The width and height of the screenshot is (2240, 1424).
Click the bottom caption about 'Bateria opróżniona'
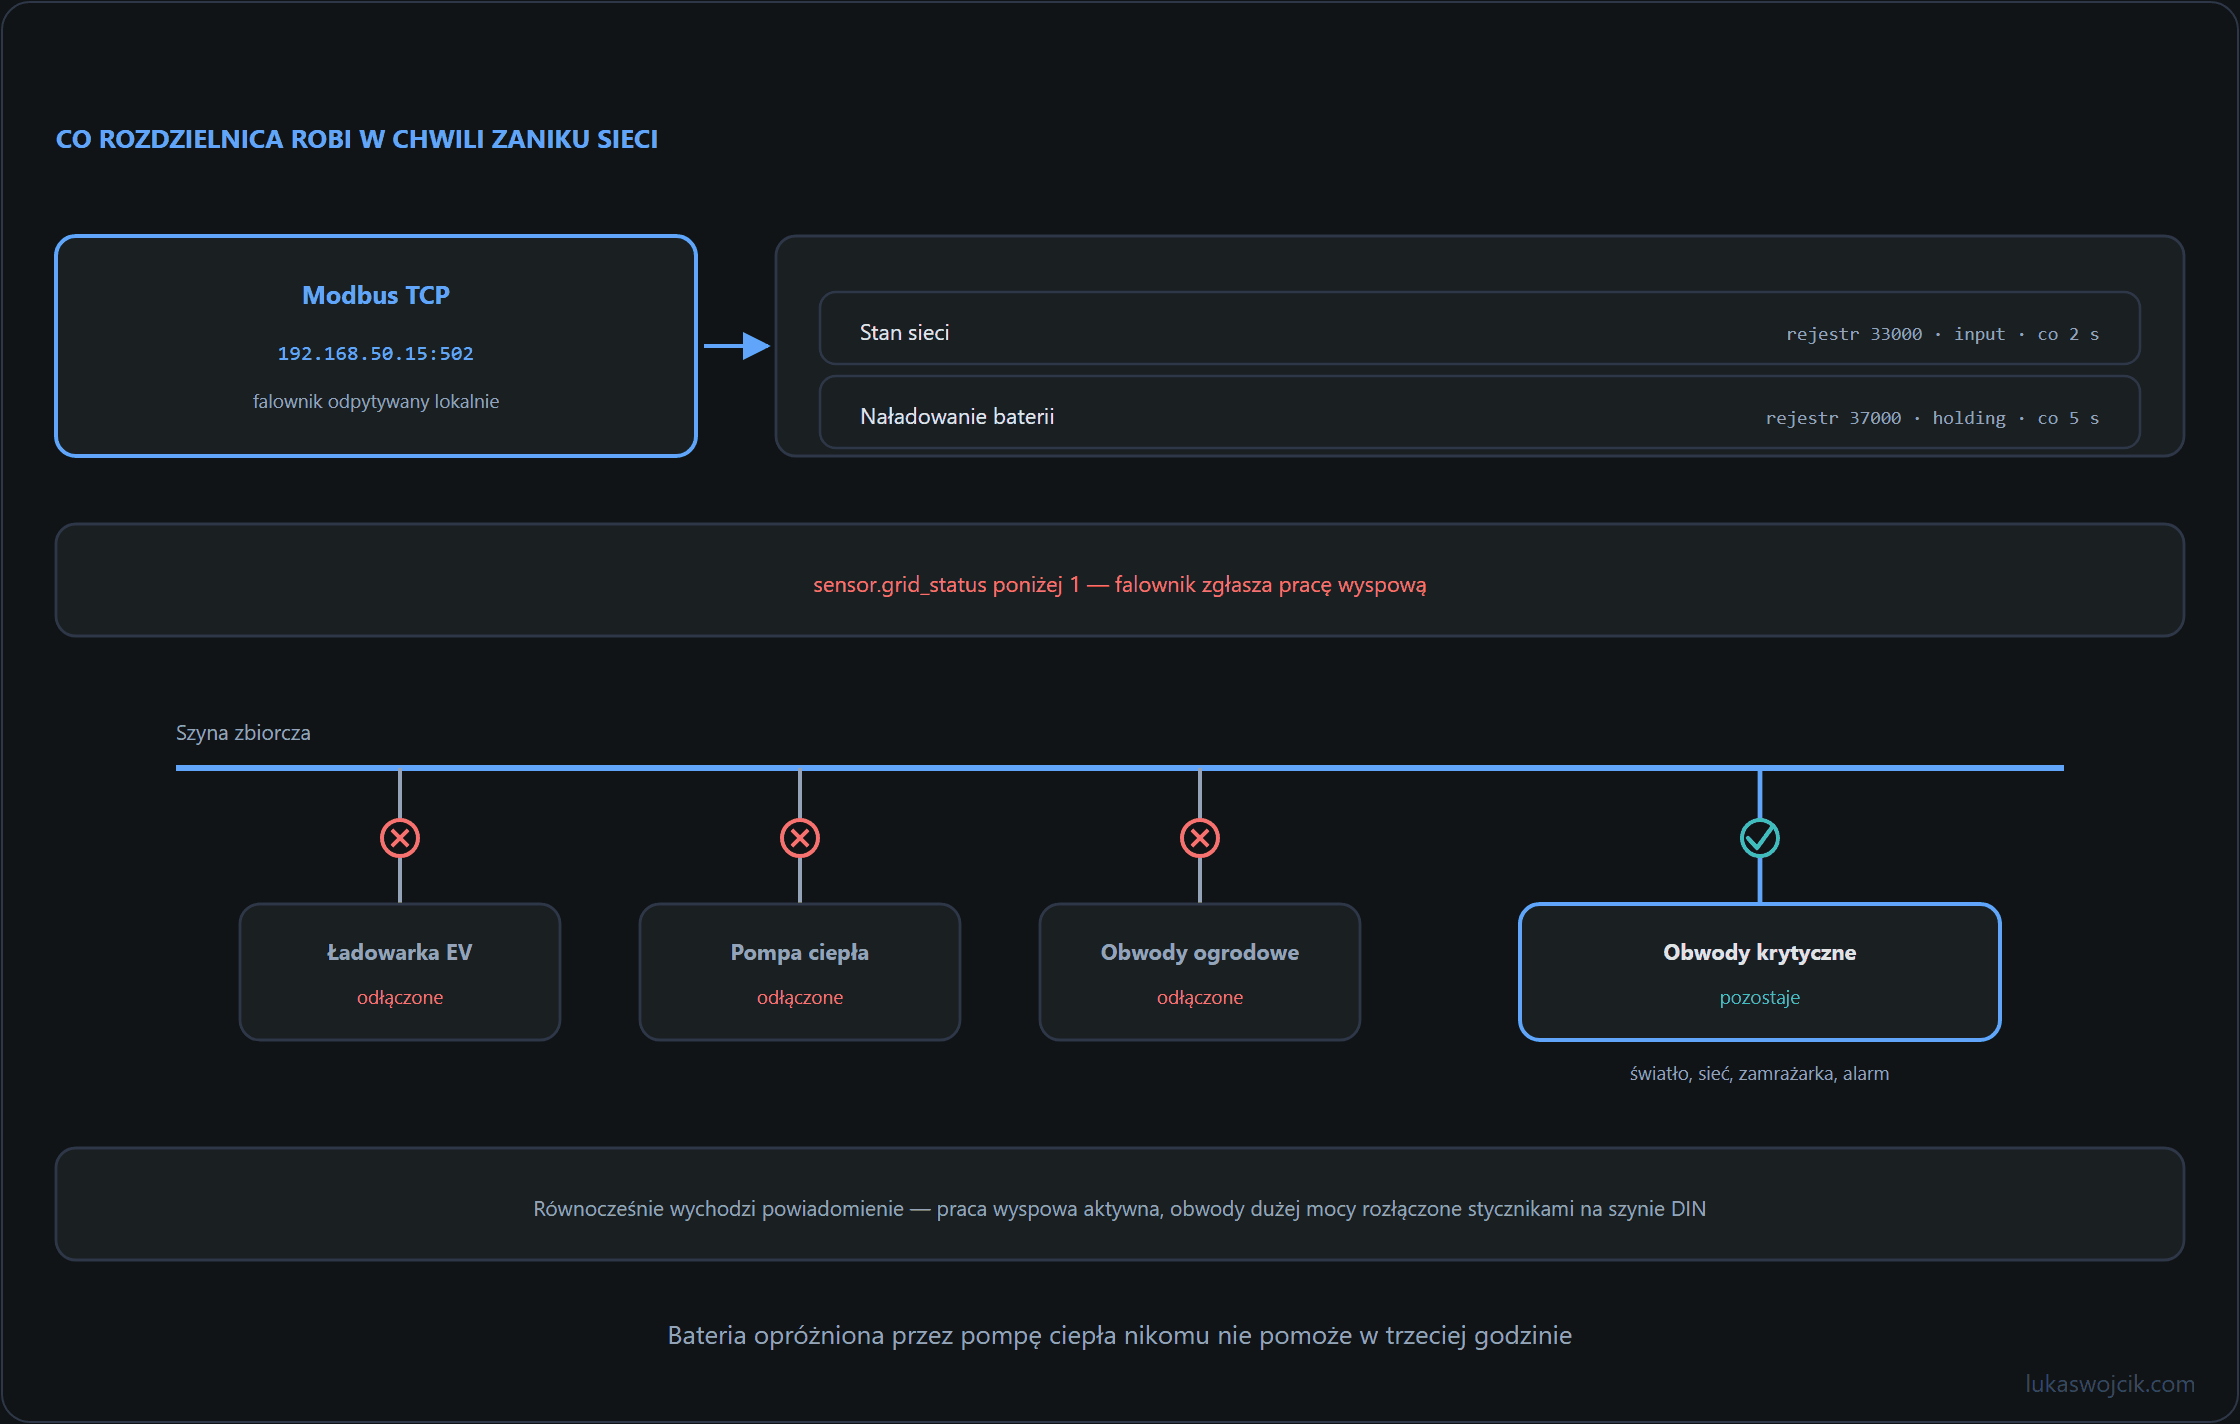pos(1120,1336)
